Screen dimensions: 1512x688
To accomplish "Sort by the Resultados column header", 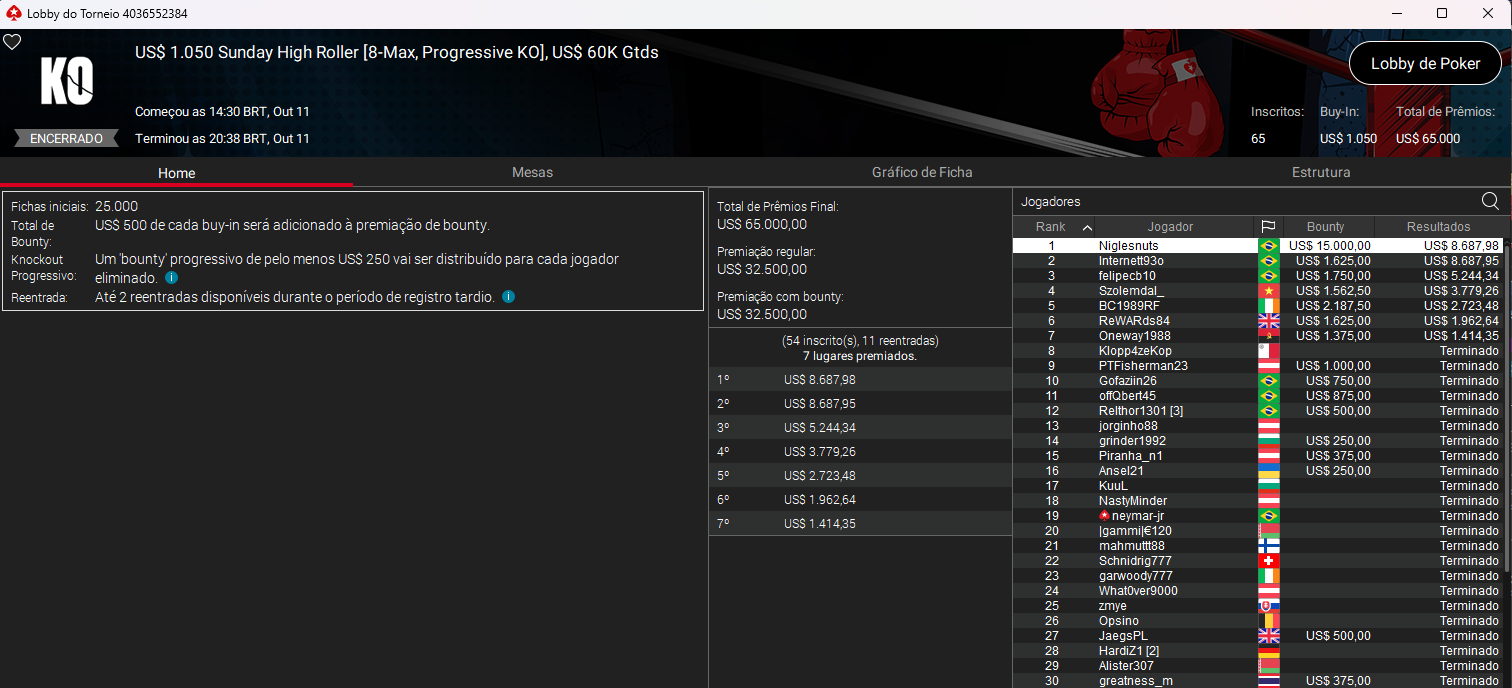I will click(x=1438, y=227).
